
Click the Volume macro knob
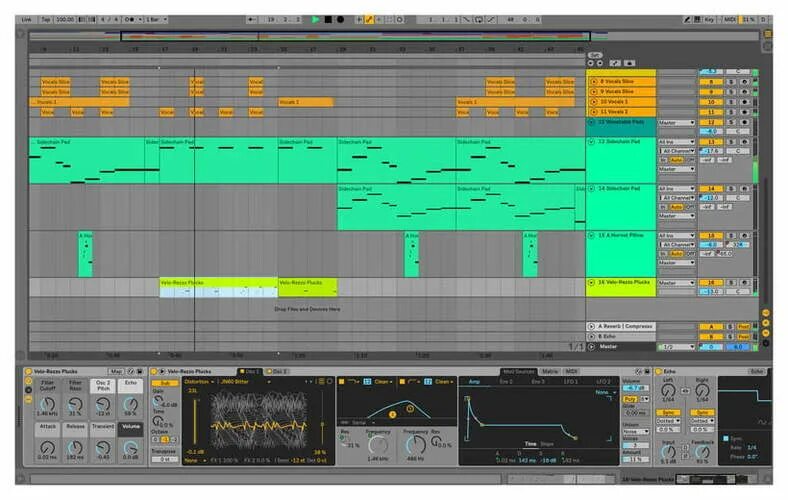pyautogui.click(x=130, y=447)
